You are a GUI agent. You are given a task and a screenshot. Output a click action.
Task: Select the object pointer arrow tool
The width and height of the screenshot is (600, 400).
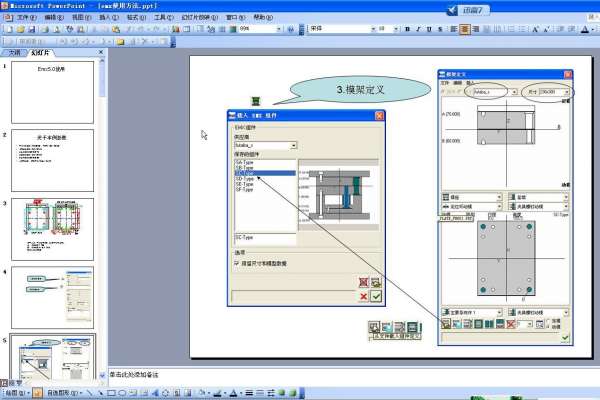(x=37, y=393)
